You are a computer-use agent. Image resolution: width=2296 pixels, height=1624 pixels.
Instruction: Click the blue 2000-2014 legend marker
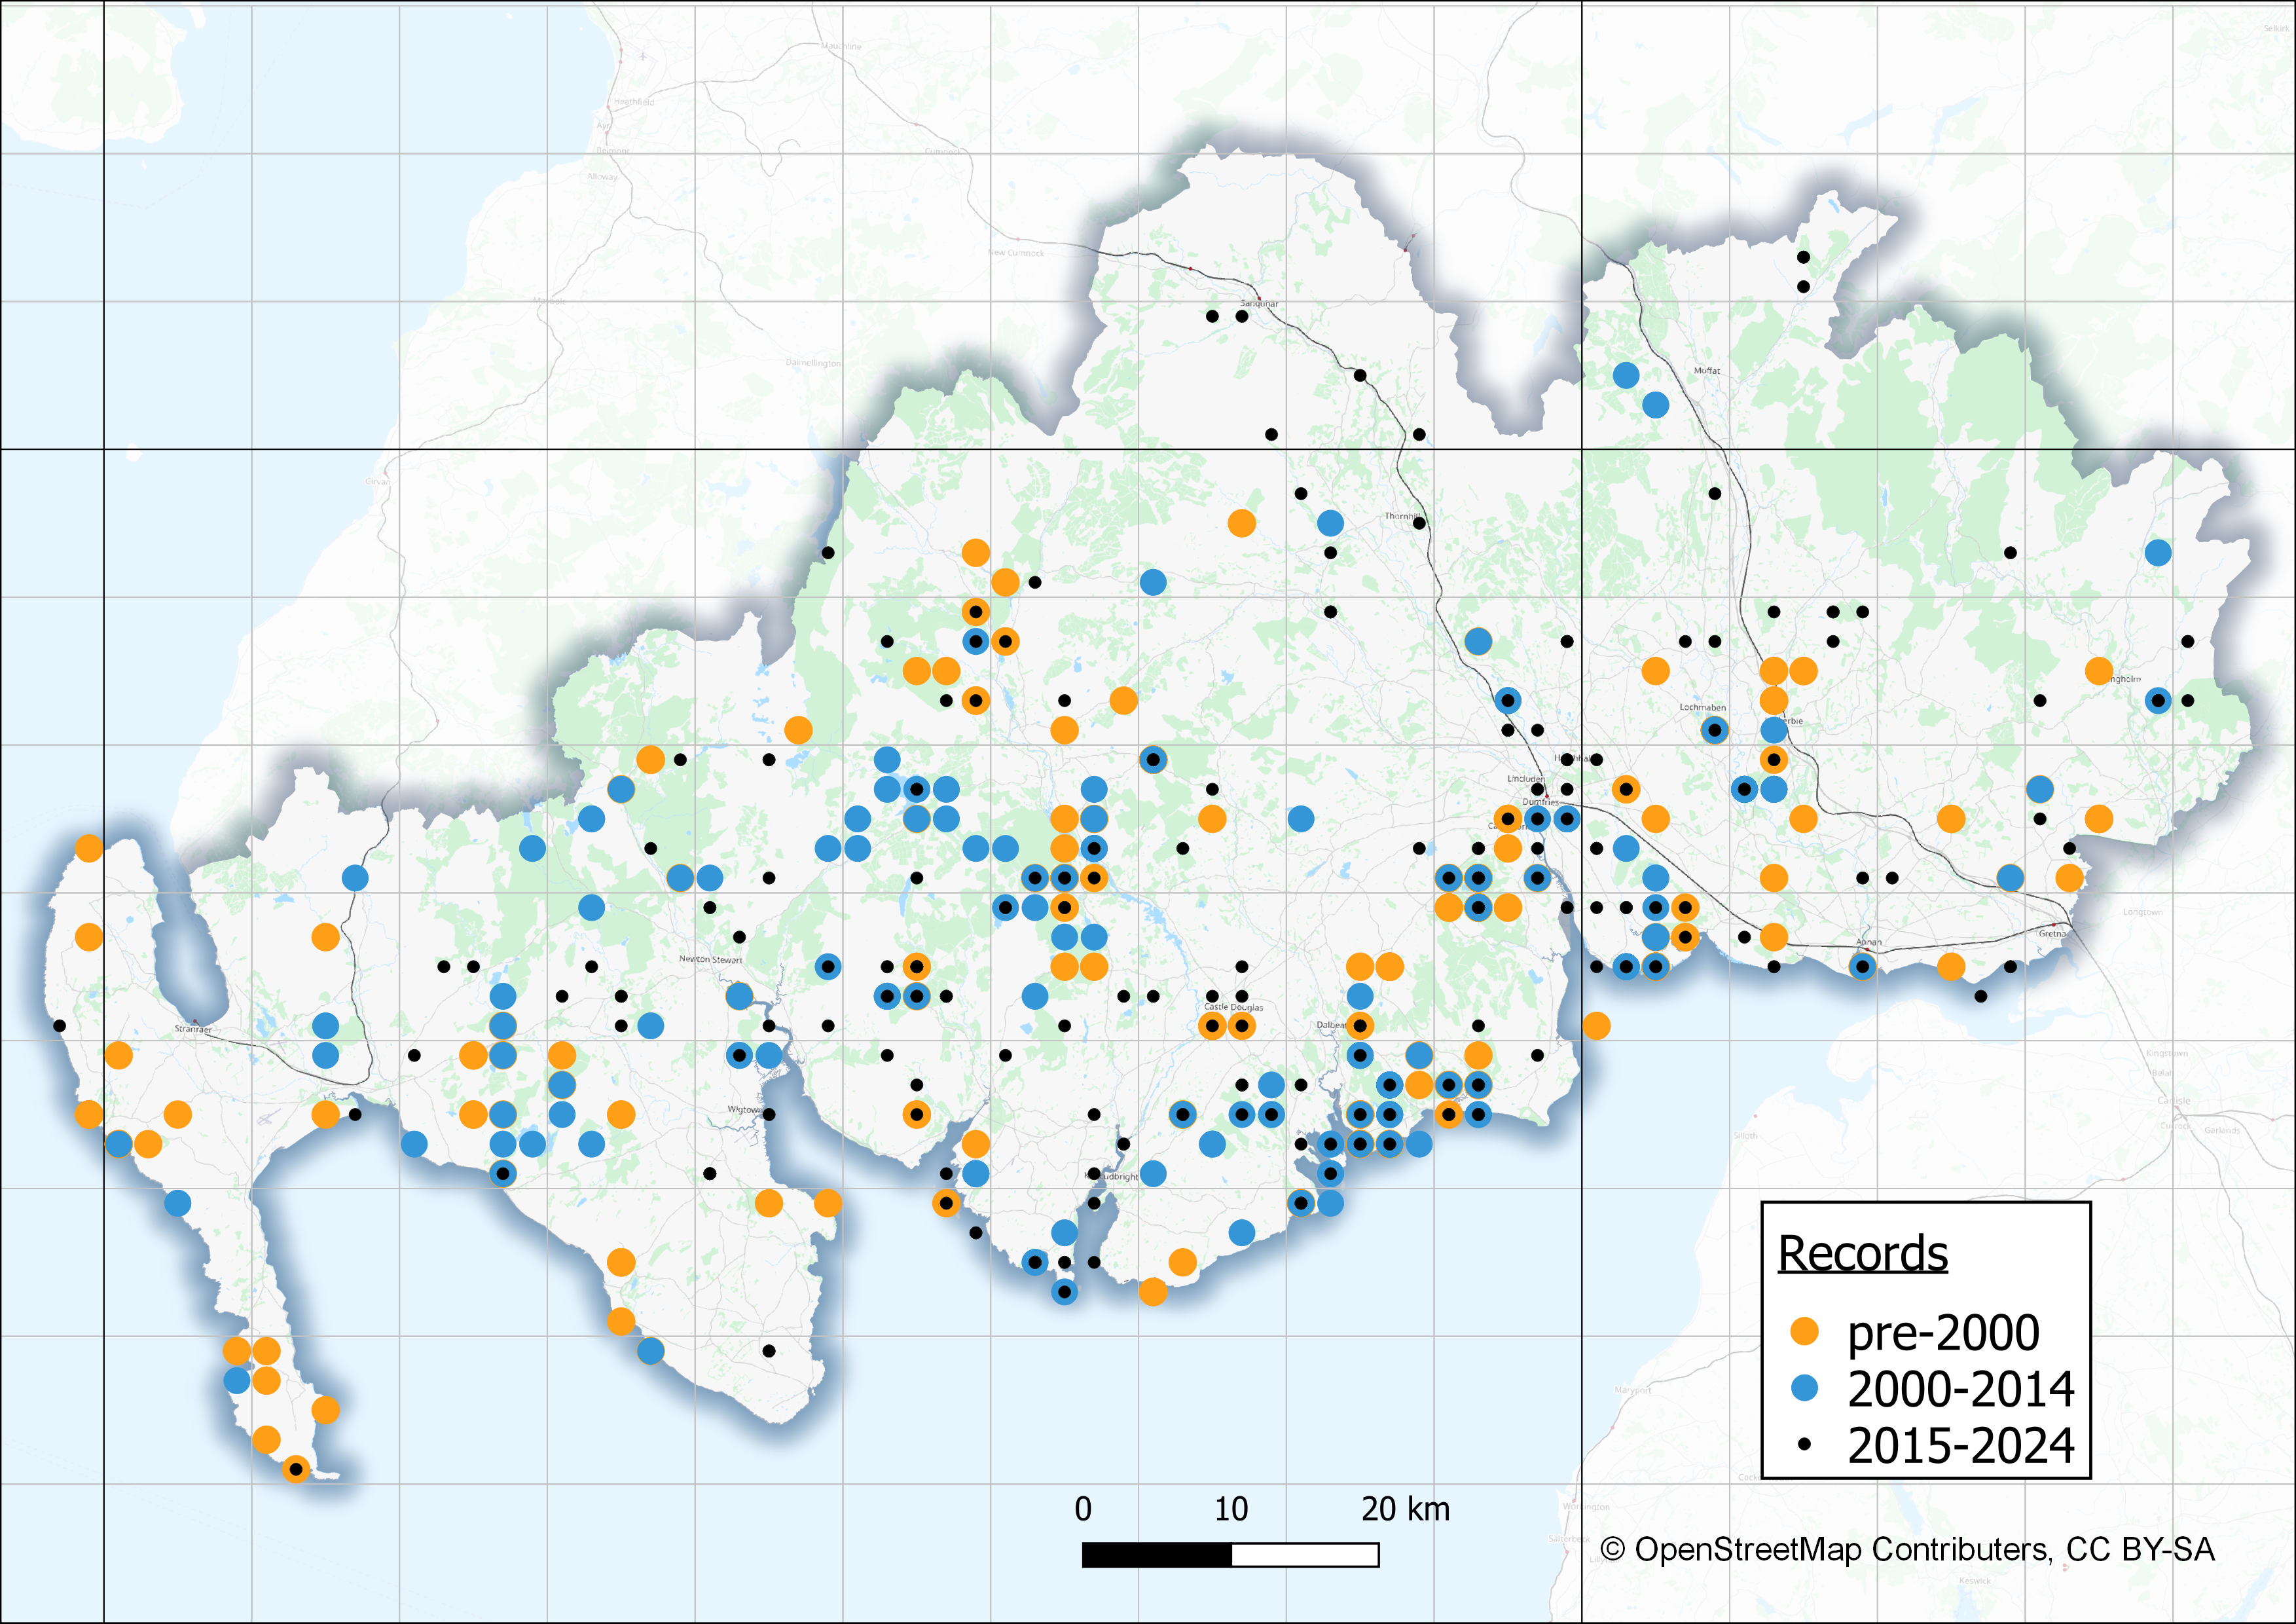pos(1804,1388)
